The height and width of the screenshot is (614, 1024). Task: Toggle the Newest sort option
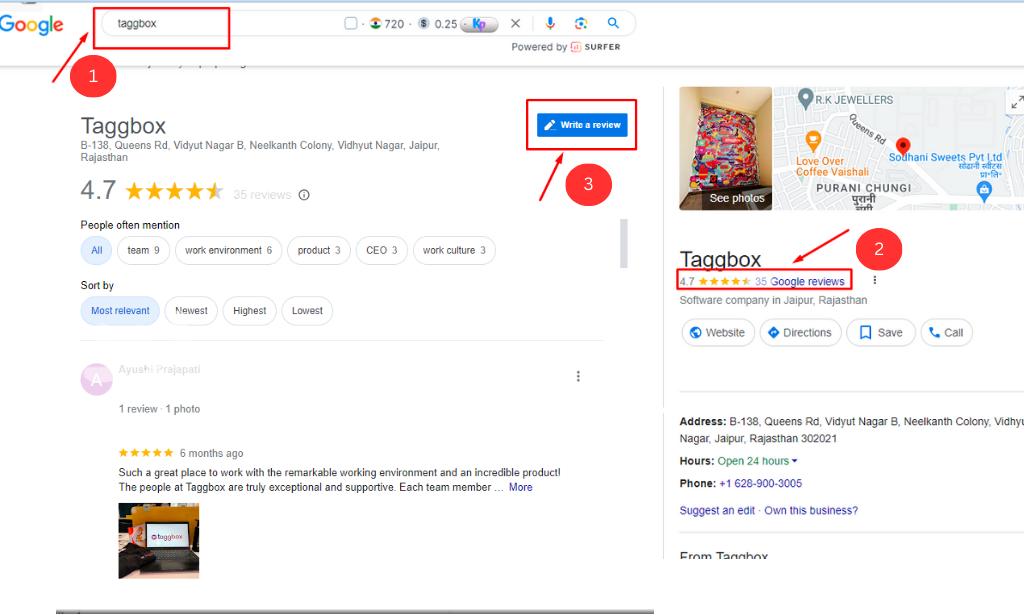(191, 311)
